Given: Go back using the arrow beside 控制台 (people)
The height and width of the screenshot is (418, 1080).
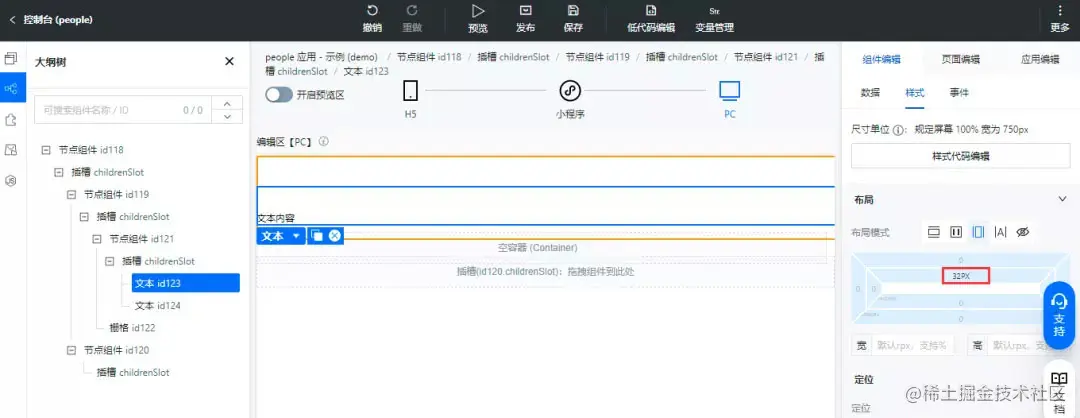Looking at the screenshot, I should (x=12, y=20).
